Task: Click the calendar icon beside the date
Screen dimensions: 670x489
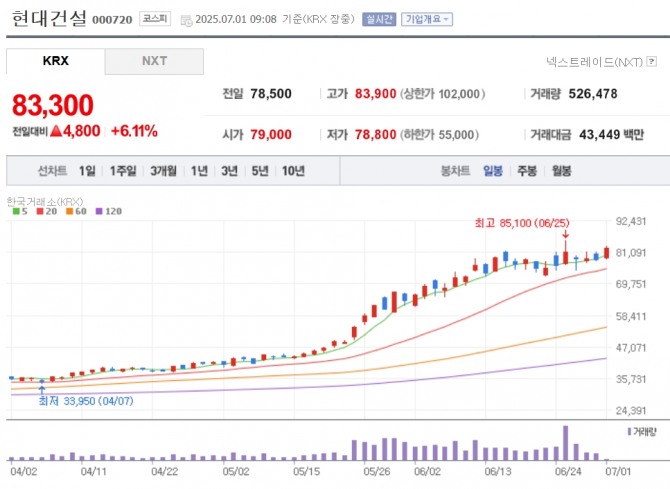Action: 187,19
